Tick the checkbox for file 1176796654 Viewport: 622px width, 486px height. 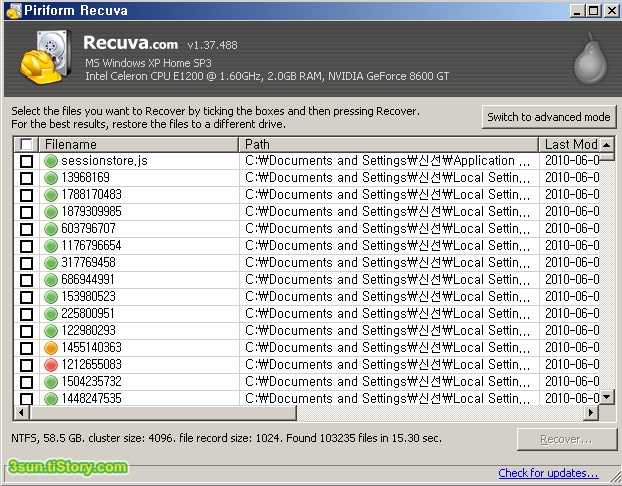click(x=27, y=246)
